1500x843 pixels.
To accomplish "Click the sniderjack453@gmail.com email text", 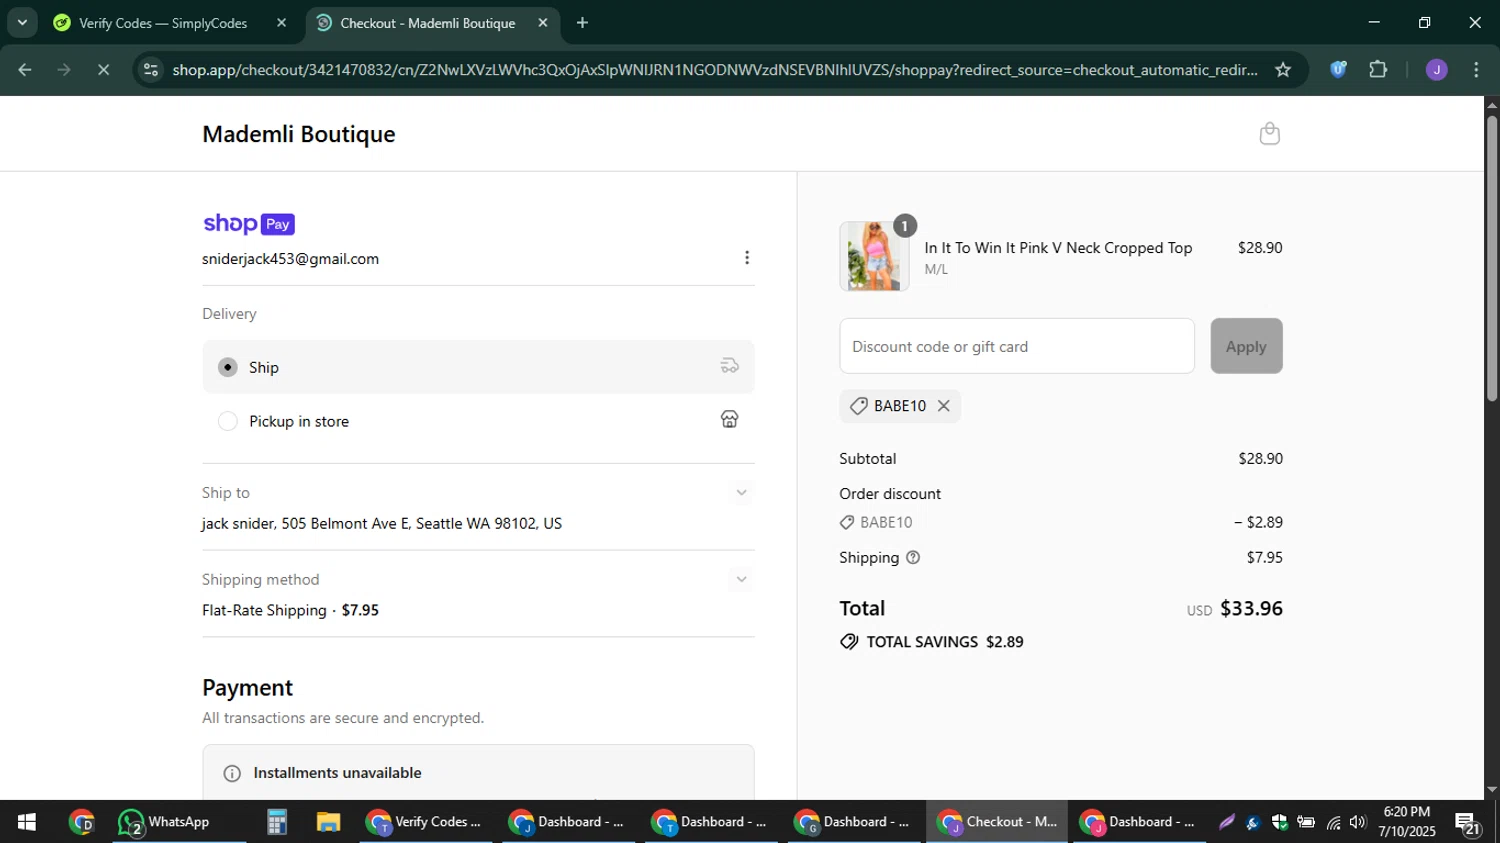I will coord(290,259).
